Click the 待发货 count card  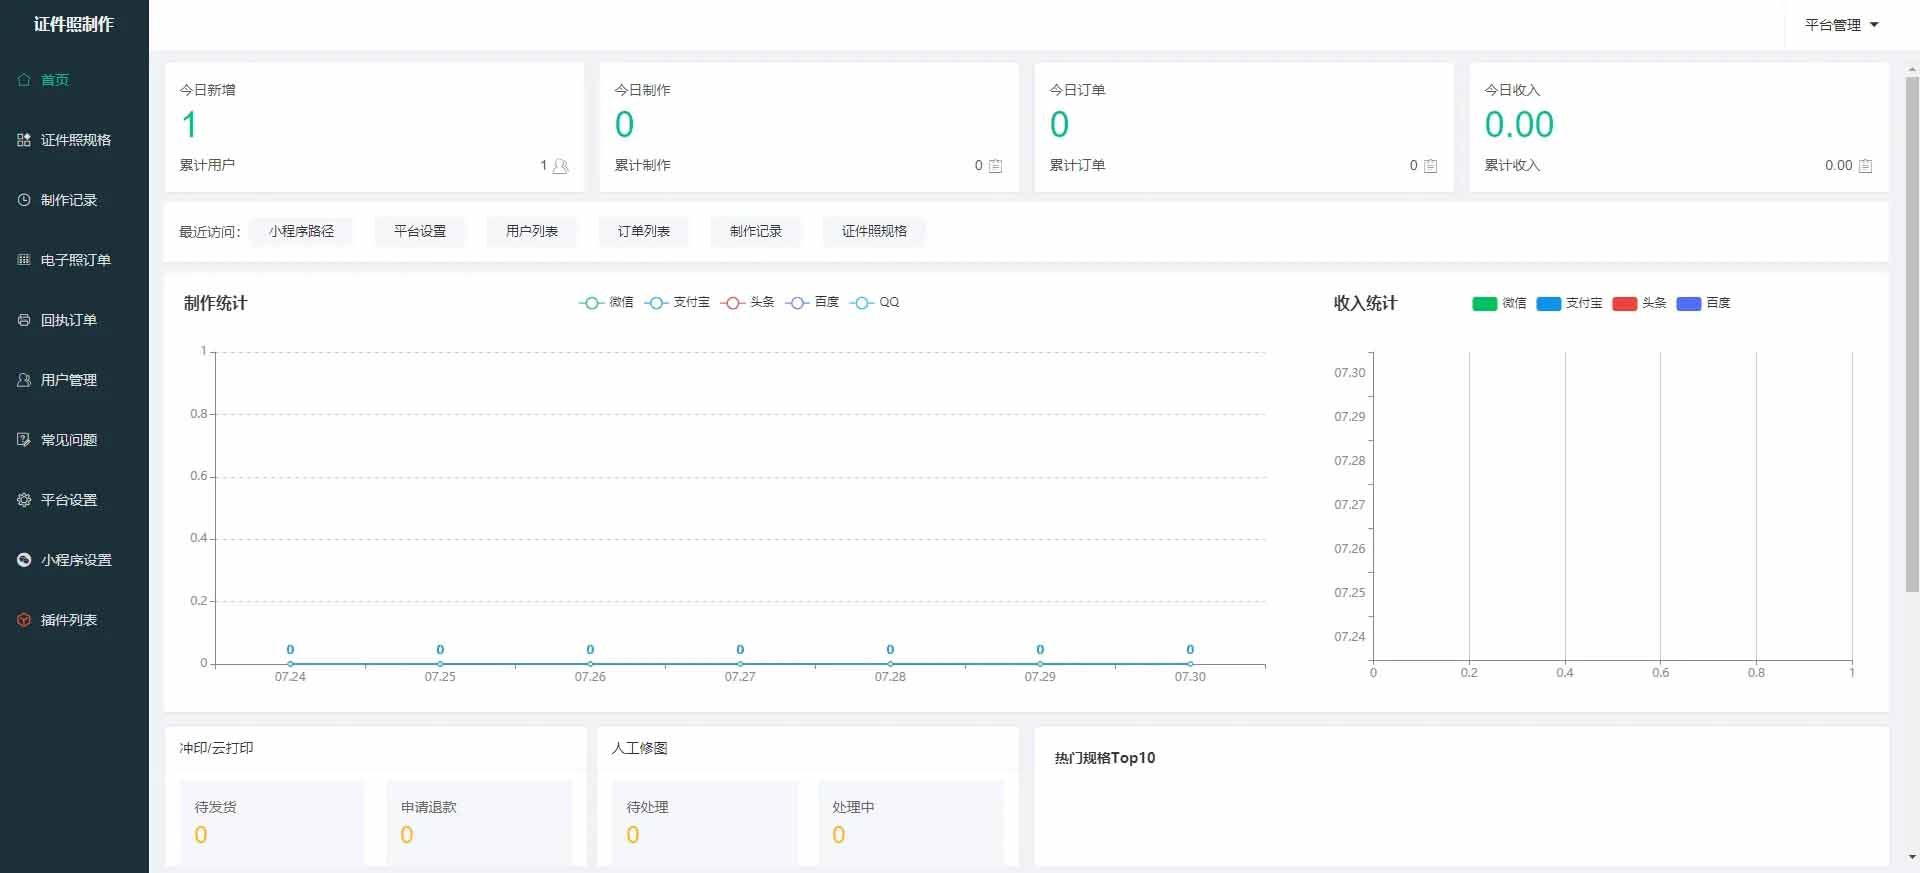[265, 821]
